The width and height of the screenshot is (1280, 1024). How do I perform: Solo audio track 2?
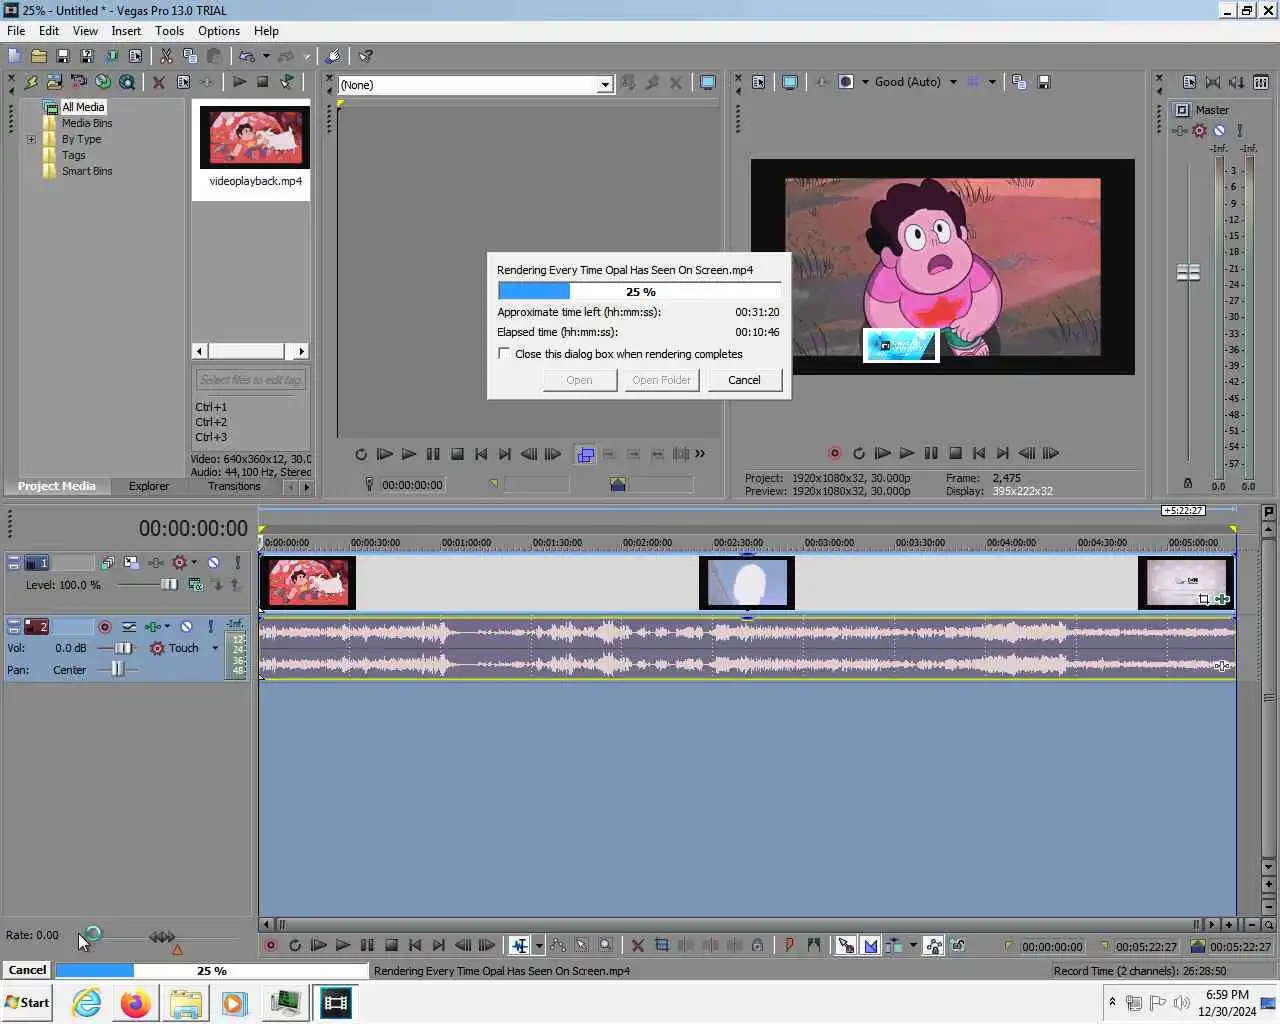(x=210, y=626)
